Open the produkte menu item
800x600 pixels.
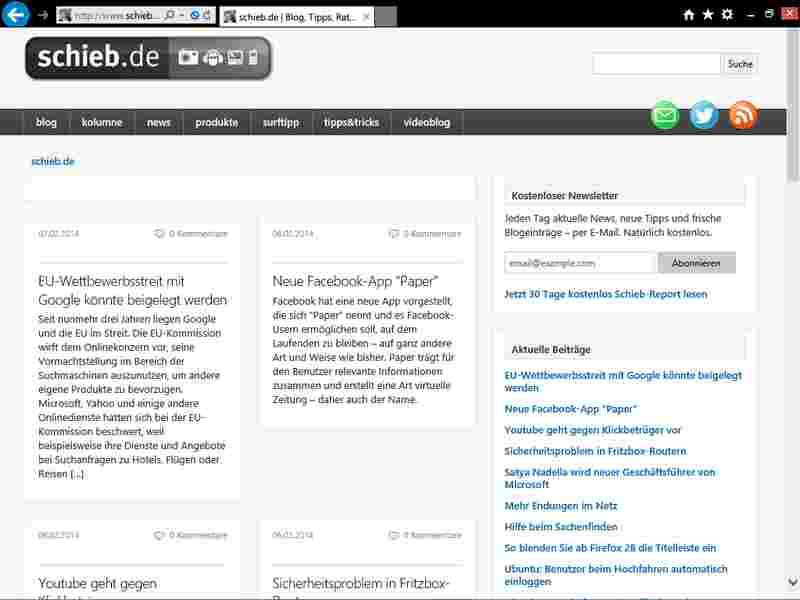pos(217,122)
